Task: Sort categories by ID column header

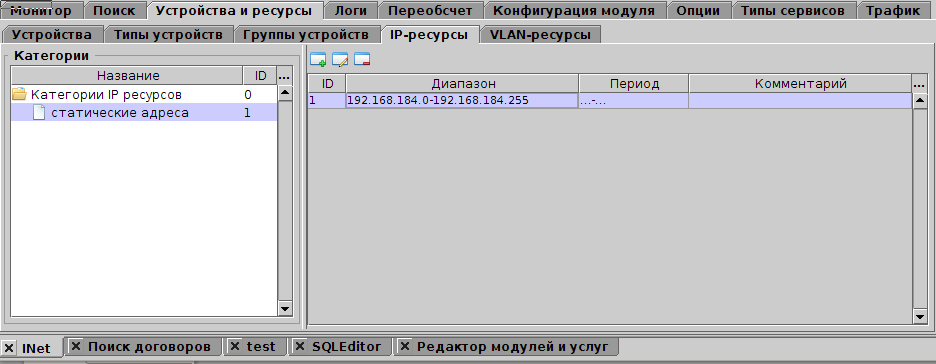Action: (260, 76)
